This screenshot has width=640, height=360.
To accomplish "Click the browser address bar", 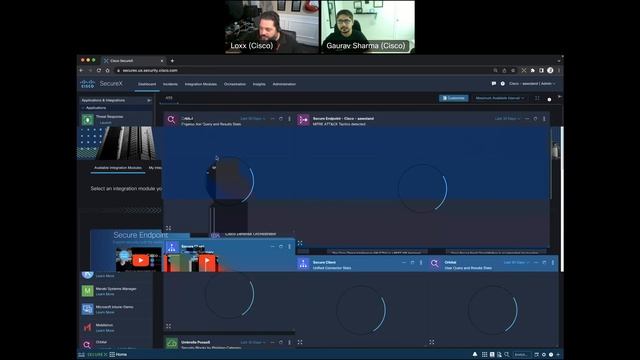I will [x=302, y=70].
